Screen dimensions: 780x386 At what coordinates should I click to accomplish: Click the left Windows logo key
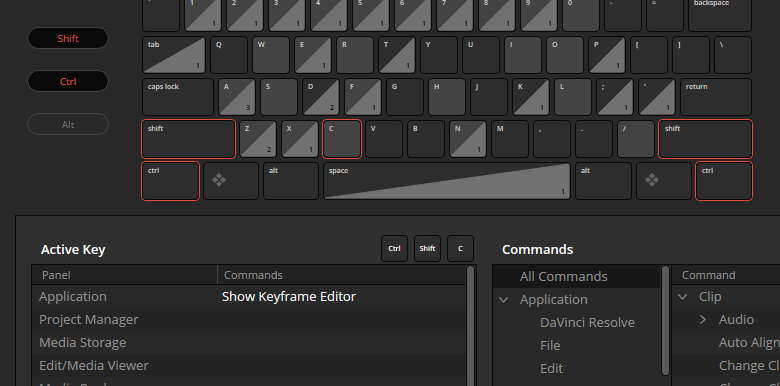click(x=231, y=181)
